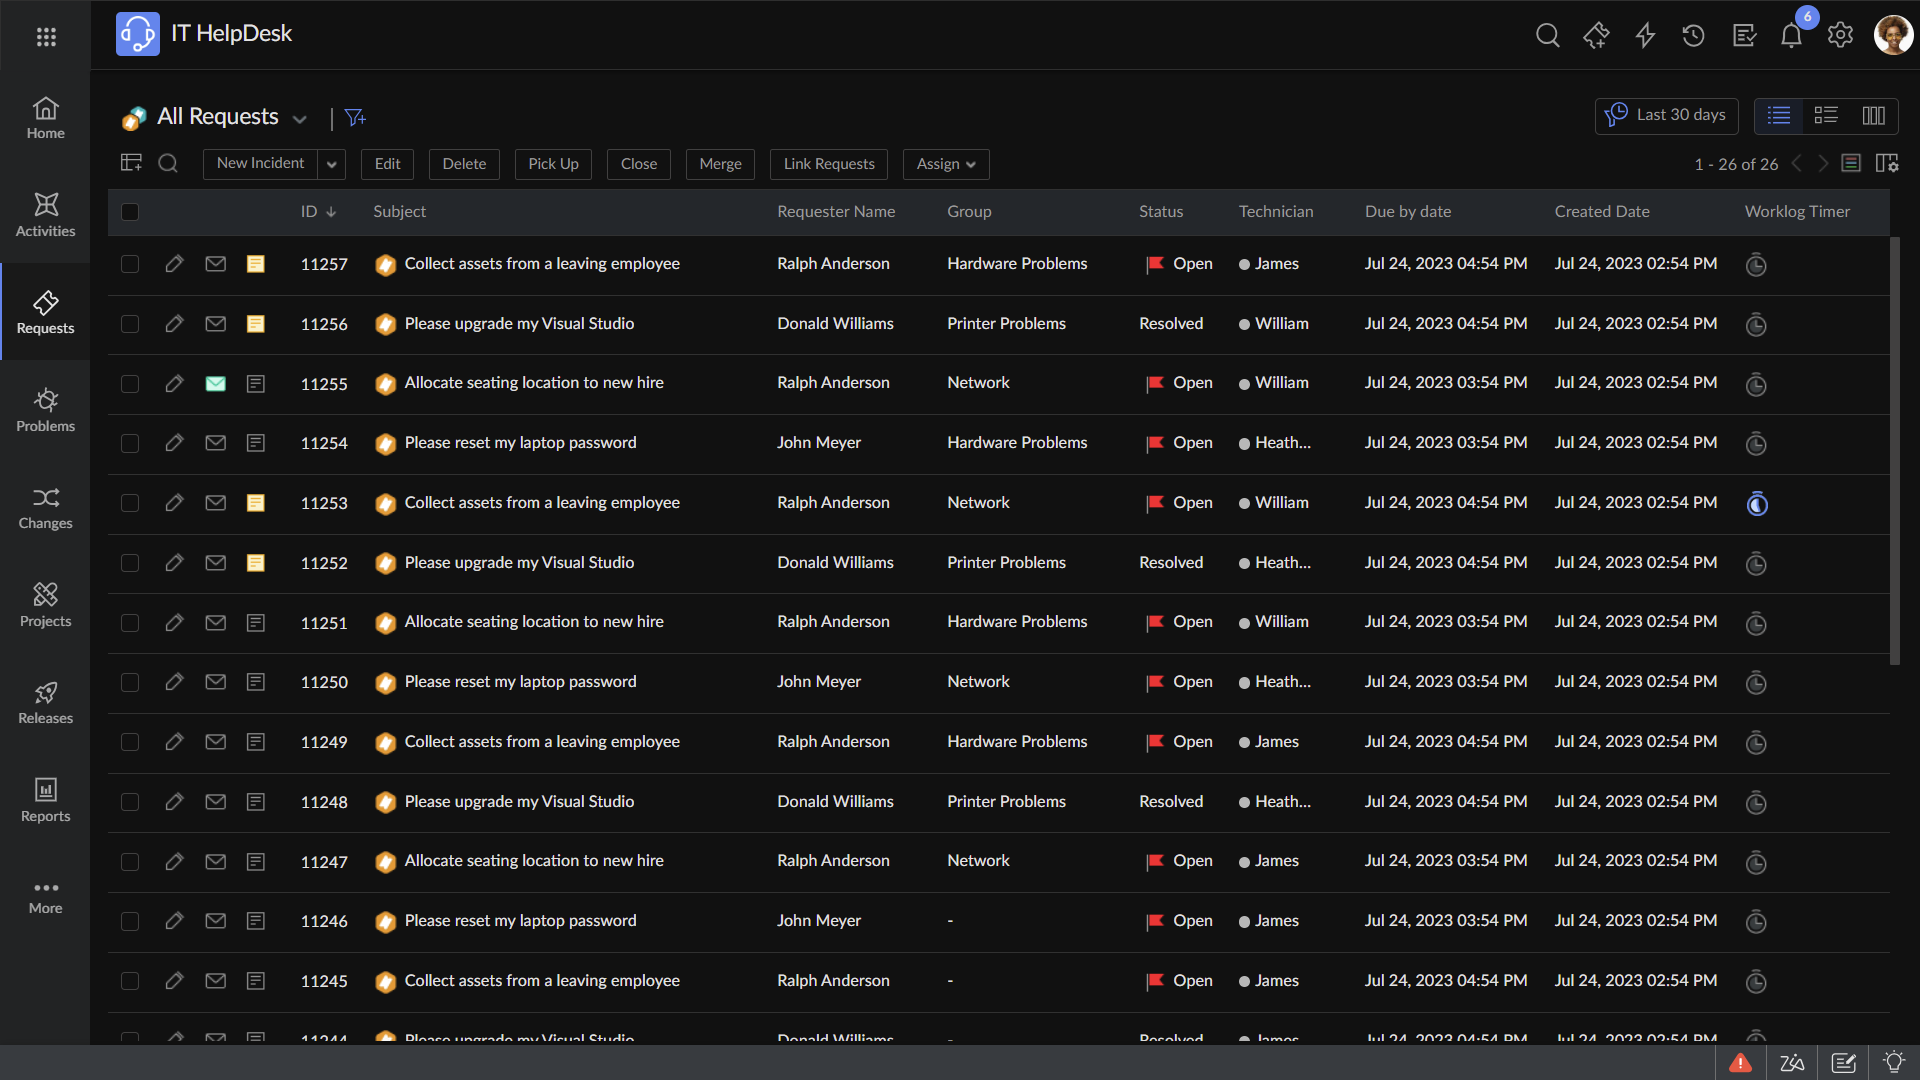This screenshot has width=1920, height=1080.
Task: Open the notifications bell icon
Action: 1791,36
